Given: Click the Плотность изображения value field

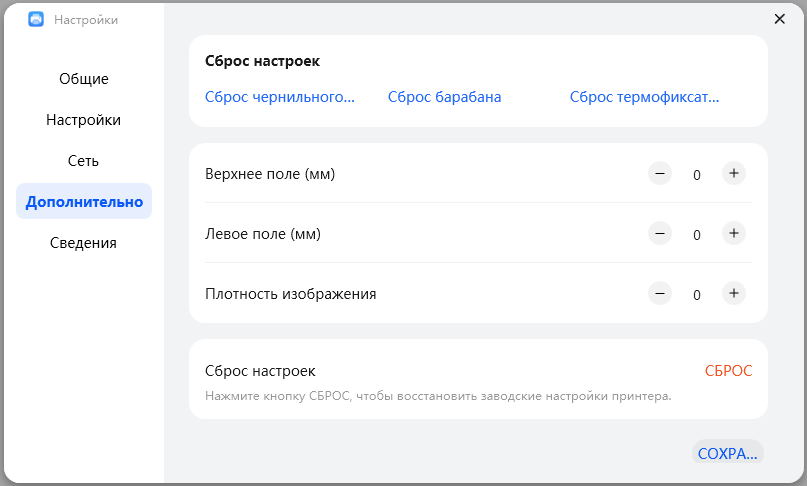Looking at the screenshot, I should 697,295.
